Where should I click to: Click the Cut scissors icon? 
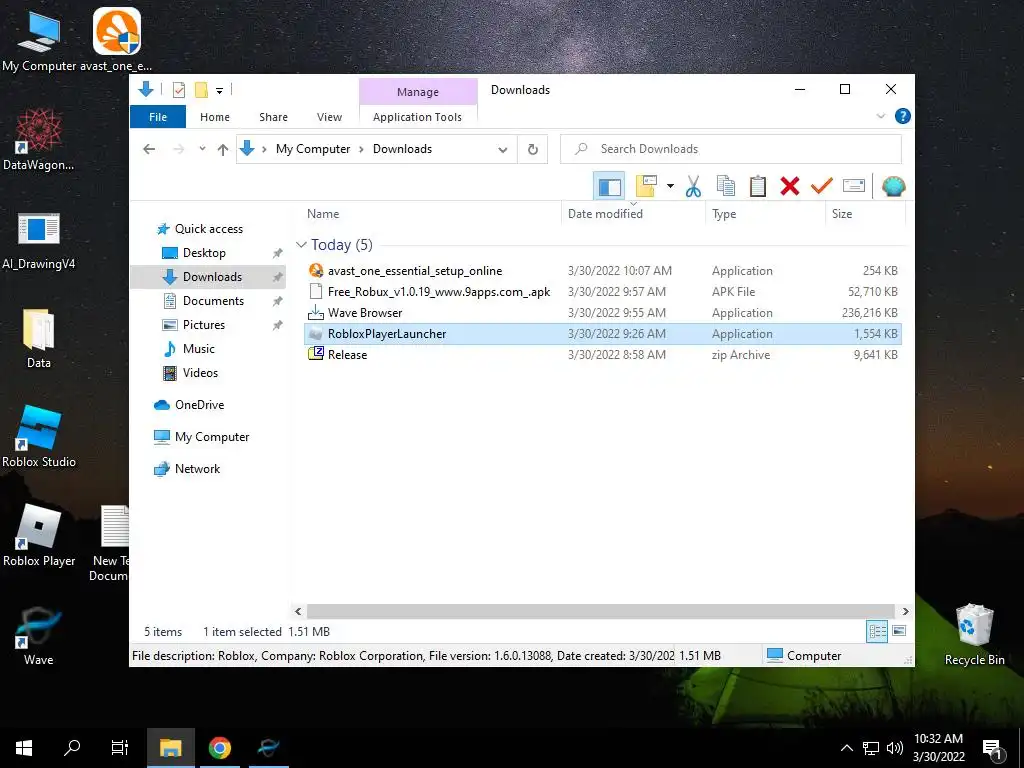(x=693, y=187)
